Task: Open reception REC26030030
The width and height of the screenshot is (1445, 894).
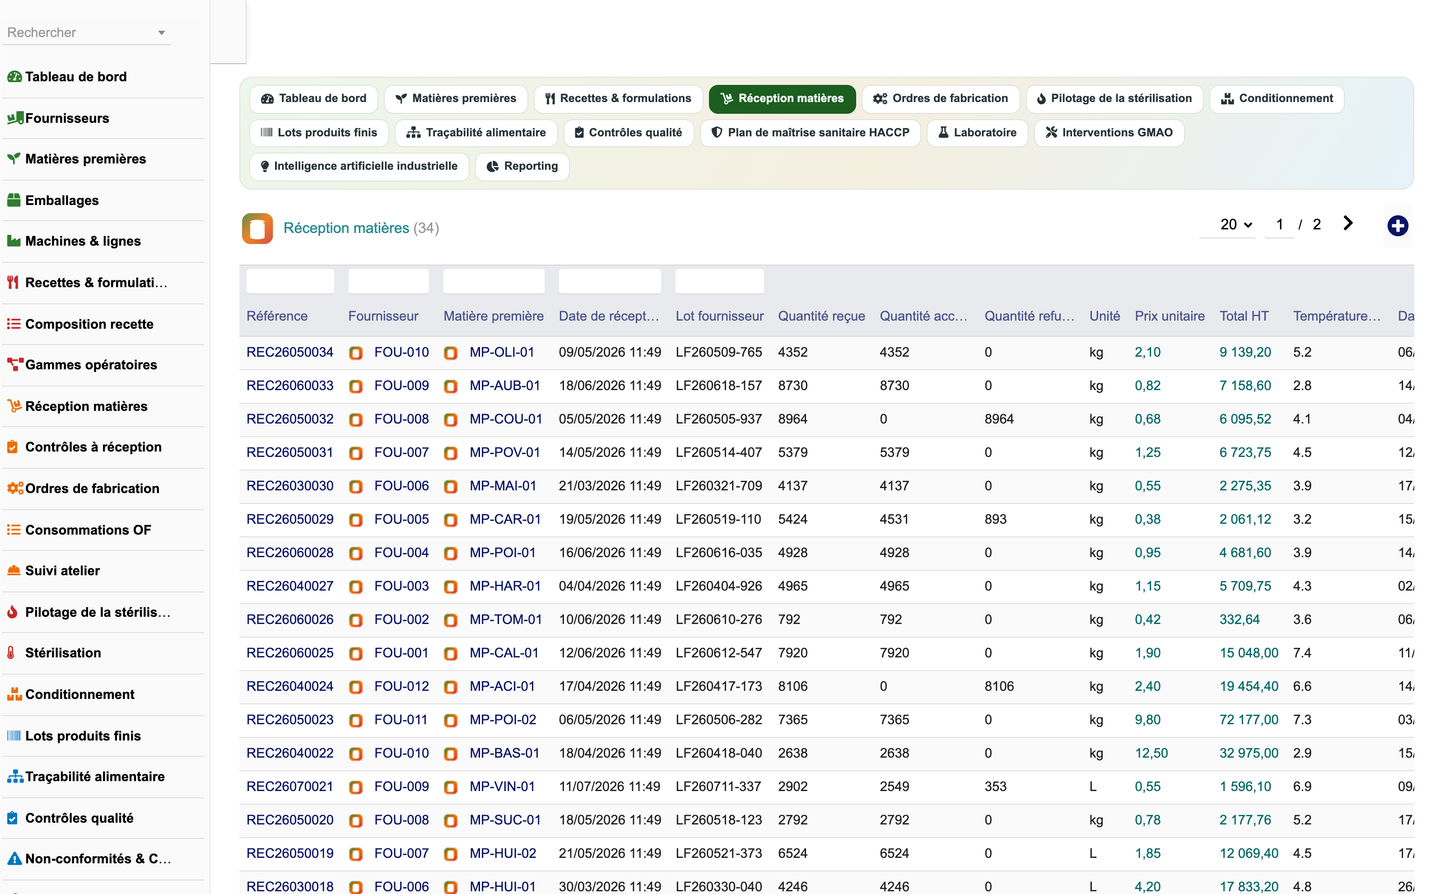Action: point(290,486)
